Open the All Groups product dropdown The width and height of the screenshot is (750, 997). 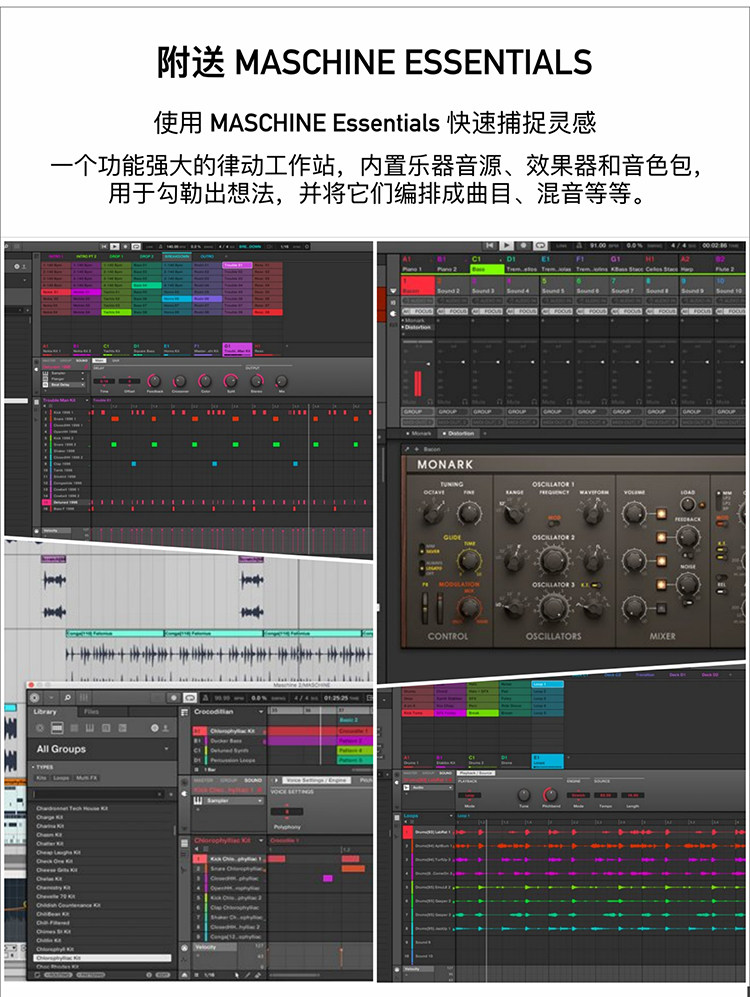click(x=102, y=749)
